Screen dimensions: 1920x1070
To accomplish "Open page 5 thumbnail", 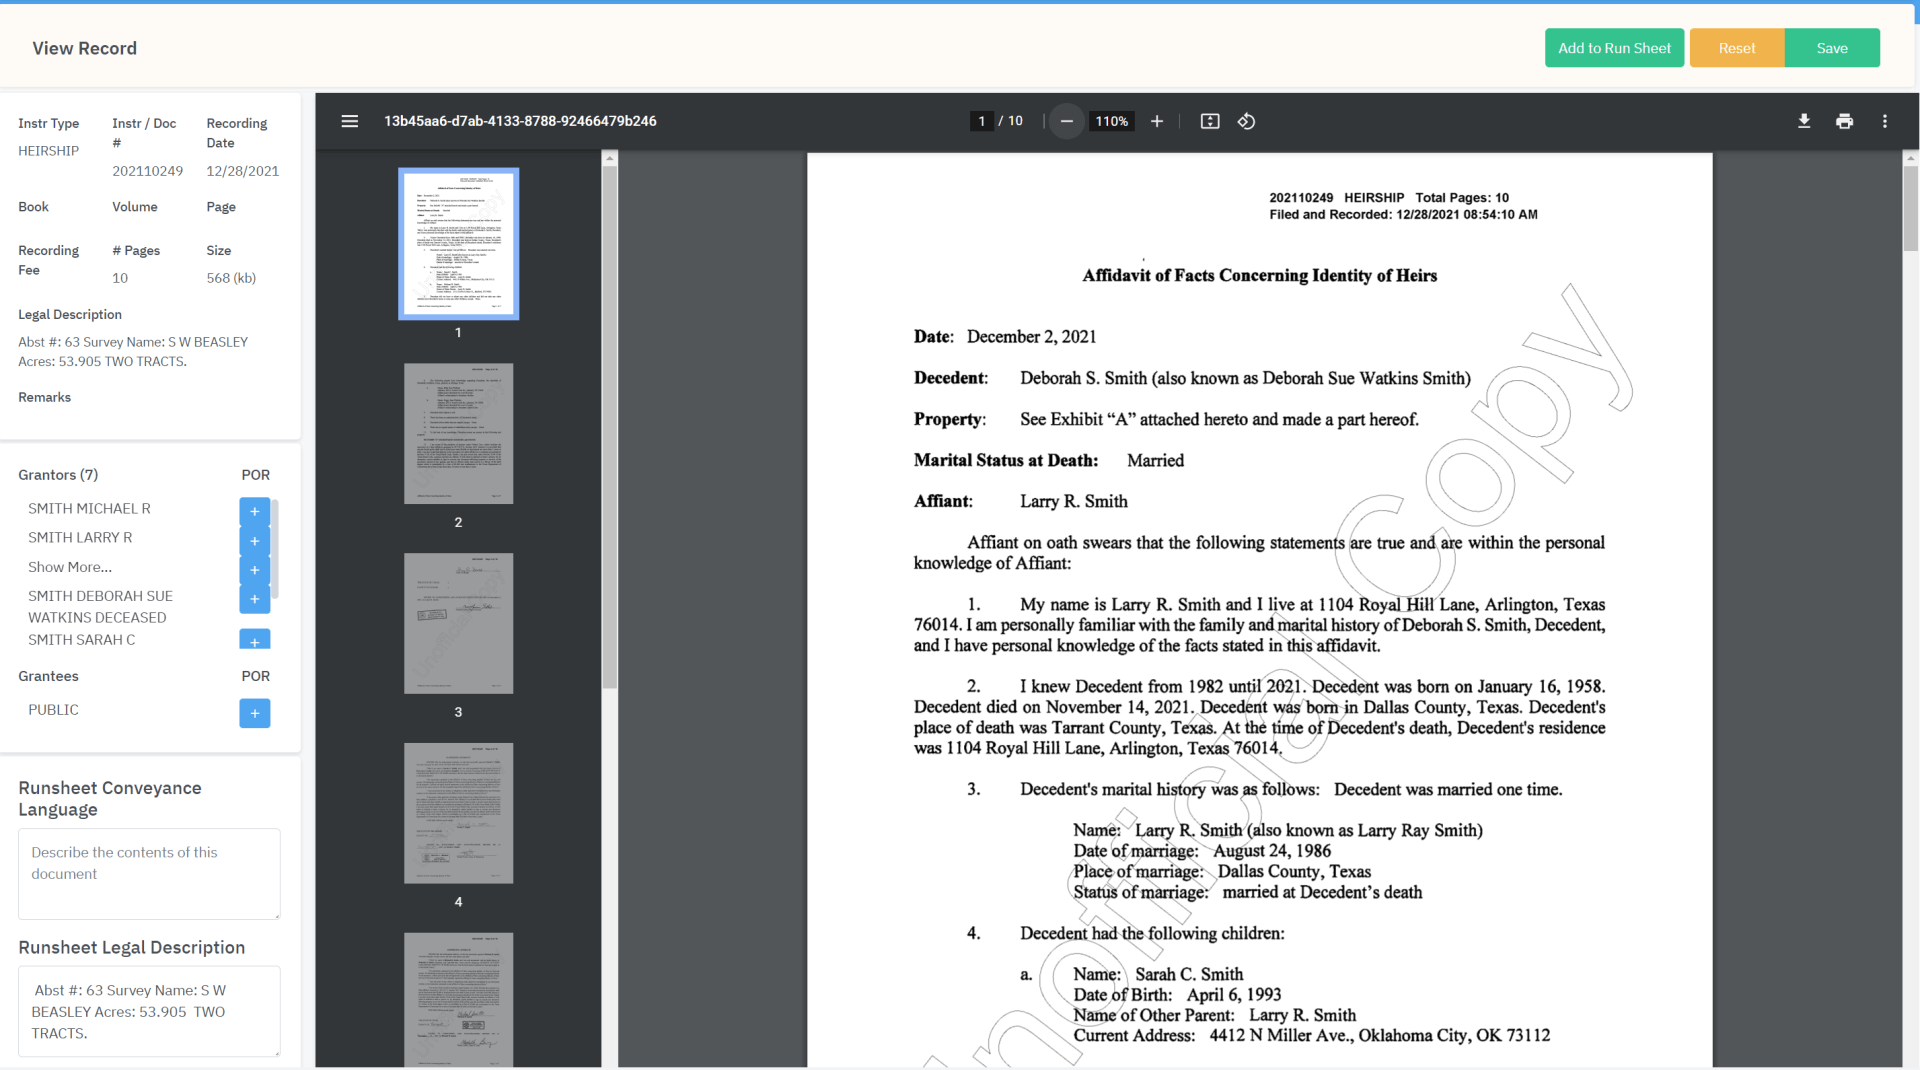I will pyautogui.click(x=458, y=999).
